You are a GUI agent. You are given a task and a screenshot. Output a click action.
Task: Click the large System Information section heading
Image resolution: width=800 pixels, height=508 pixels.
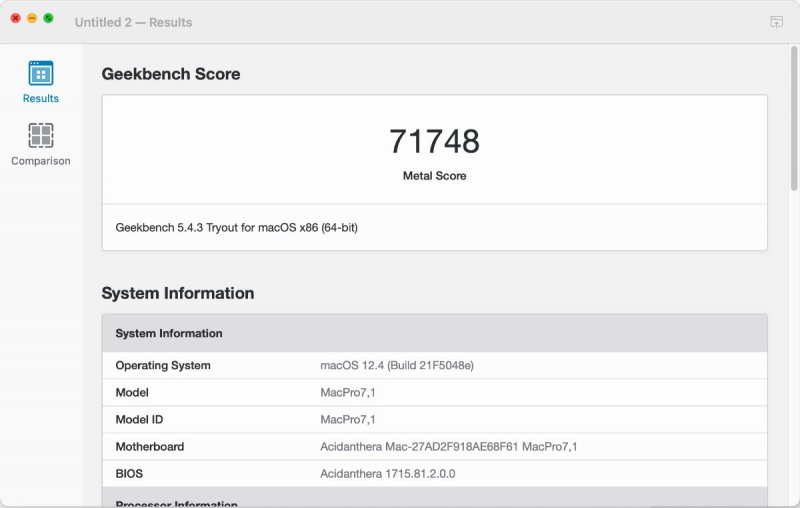(x=178, y=294)
